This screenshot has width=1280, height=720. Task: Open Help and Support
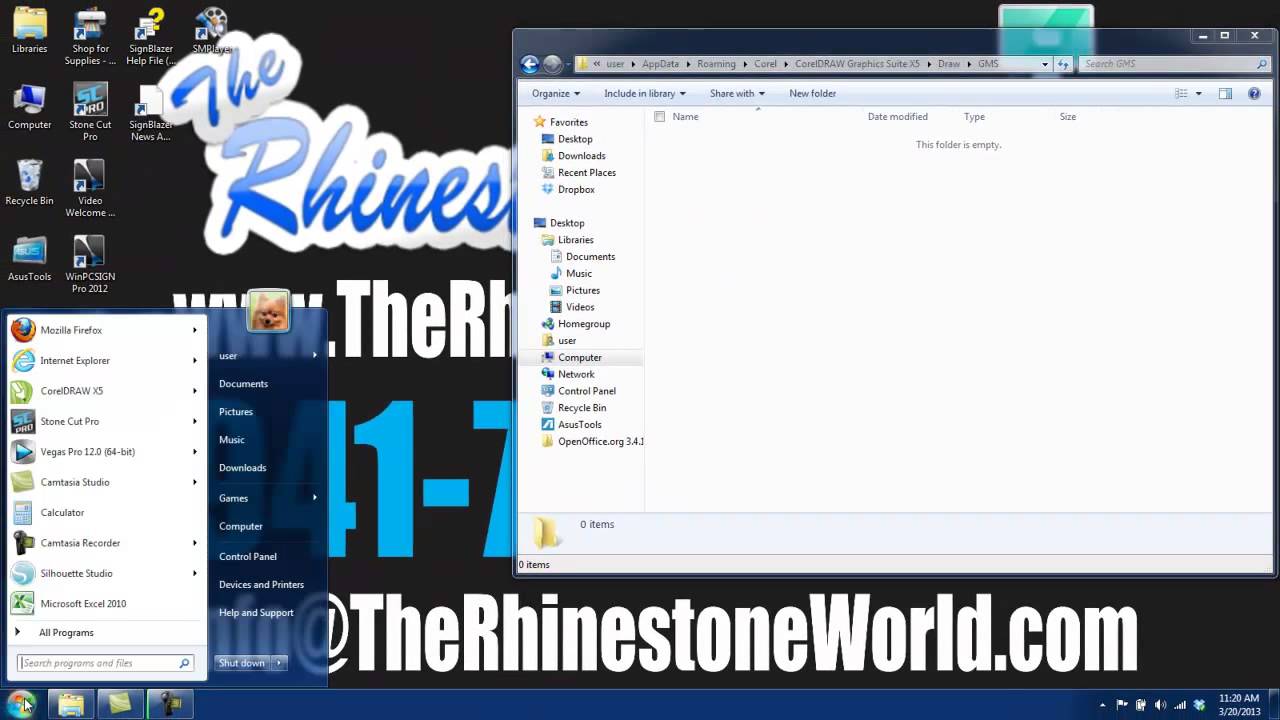coord(256,612)
